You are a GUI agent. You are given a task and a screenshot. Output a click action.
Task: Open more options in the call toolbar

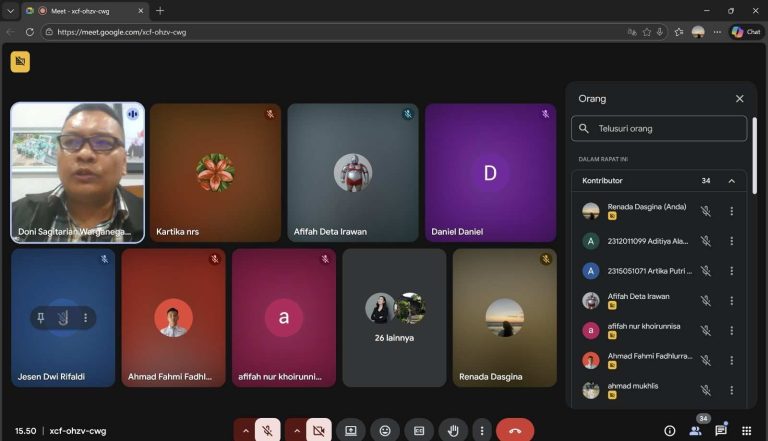pos(482,430)
